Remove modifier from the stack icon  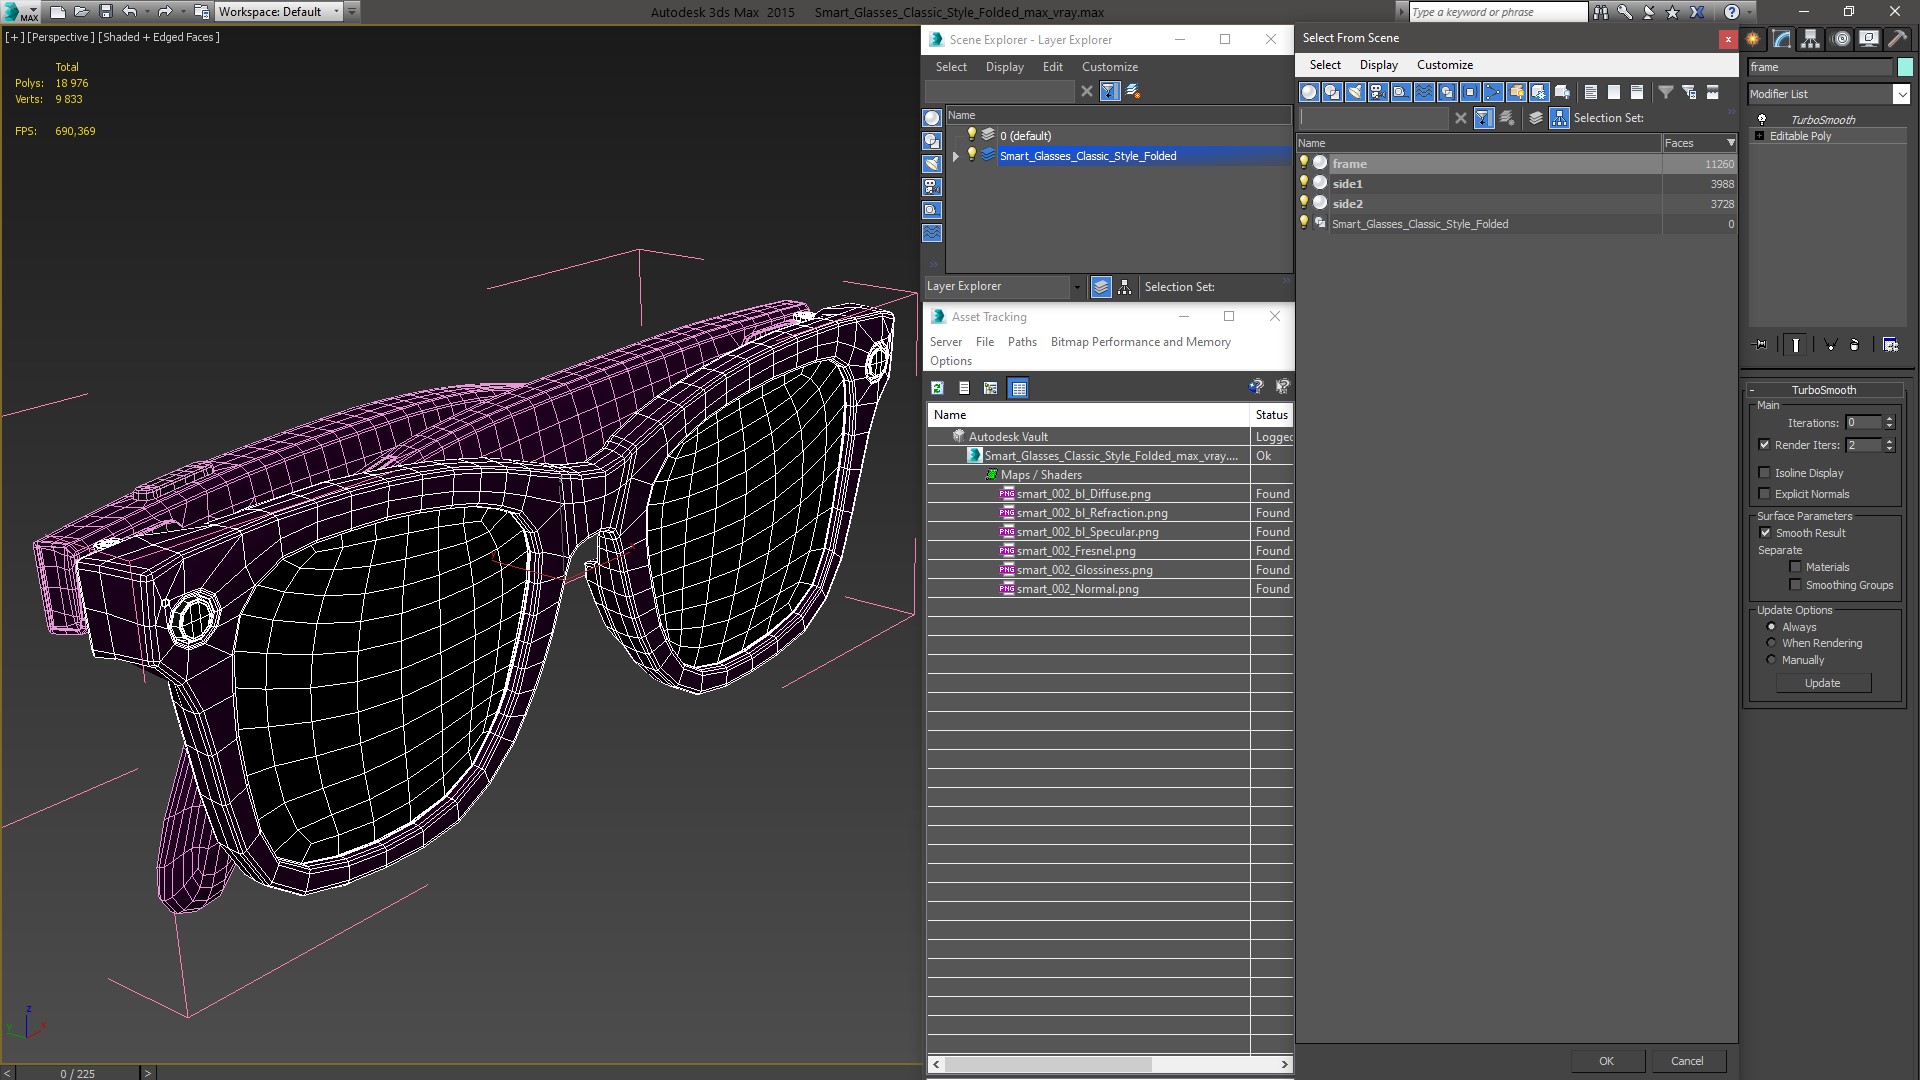point(1855,345)
